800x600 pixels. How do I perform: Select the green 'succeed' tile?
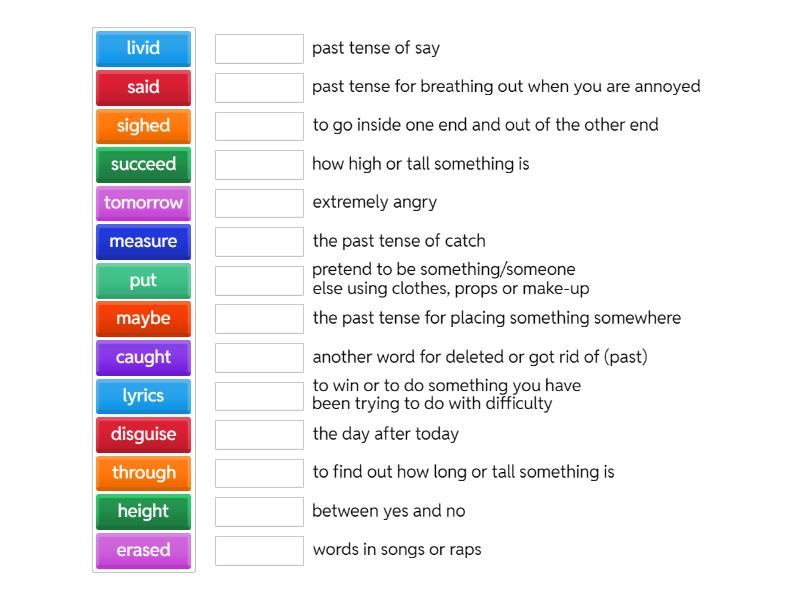[143, 164]
